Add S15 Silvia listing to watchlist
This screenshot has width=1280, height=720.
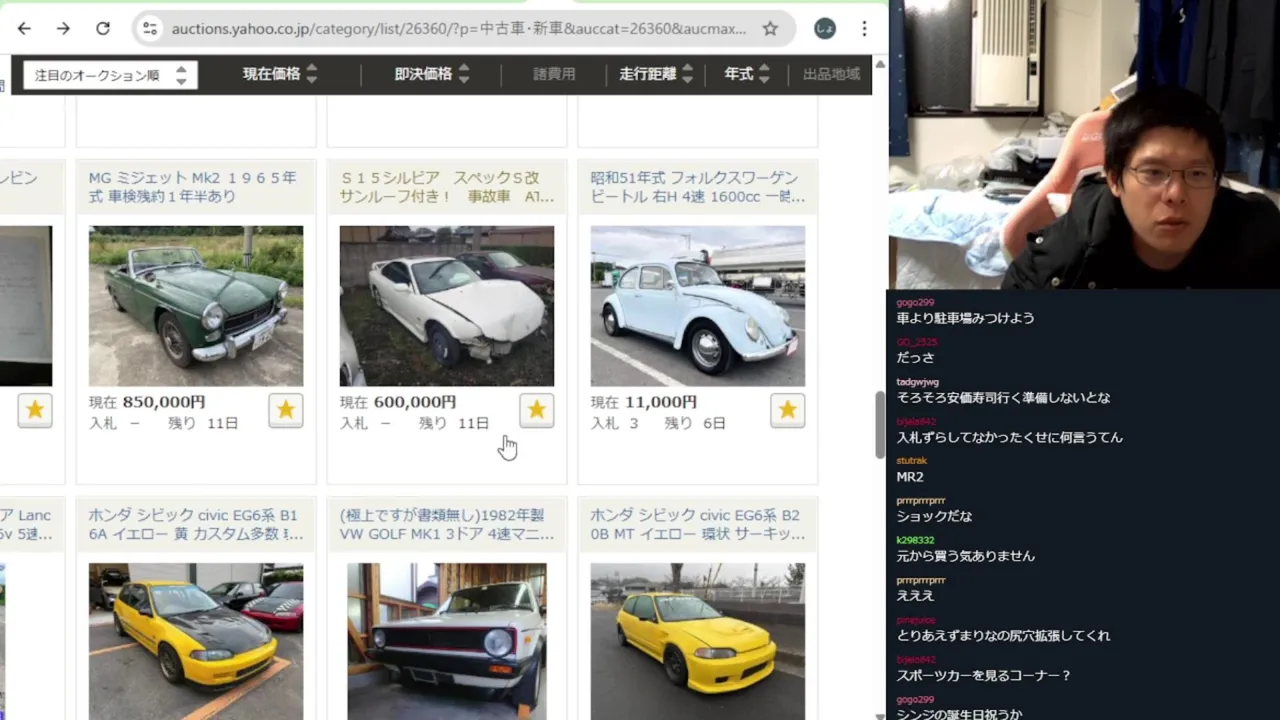[x=537, y=410]
